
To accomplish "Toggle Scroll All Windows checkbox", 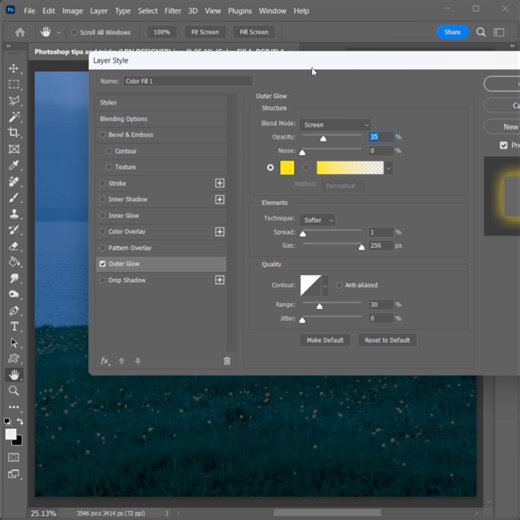I will (x=74, y=32).
